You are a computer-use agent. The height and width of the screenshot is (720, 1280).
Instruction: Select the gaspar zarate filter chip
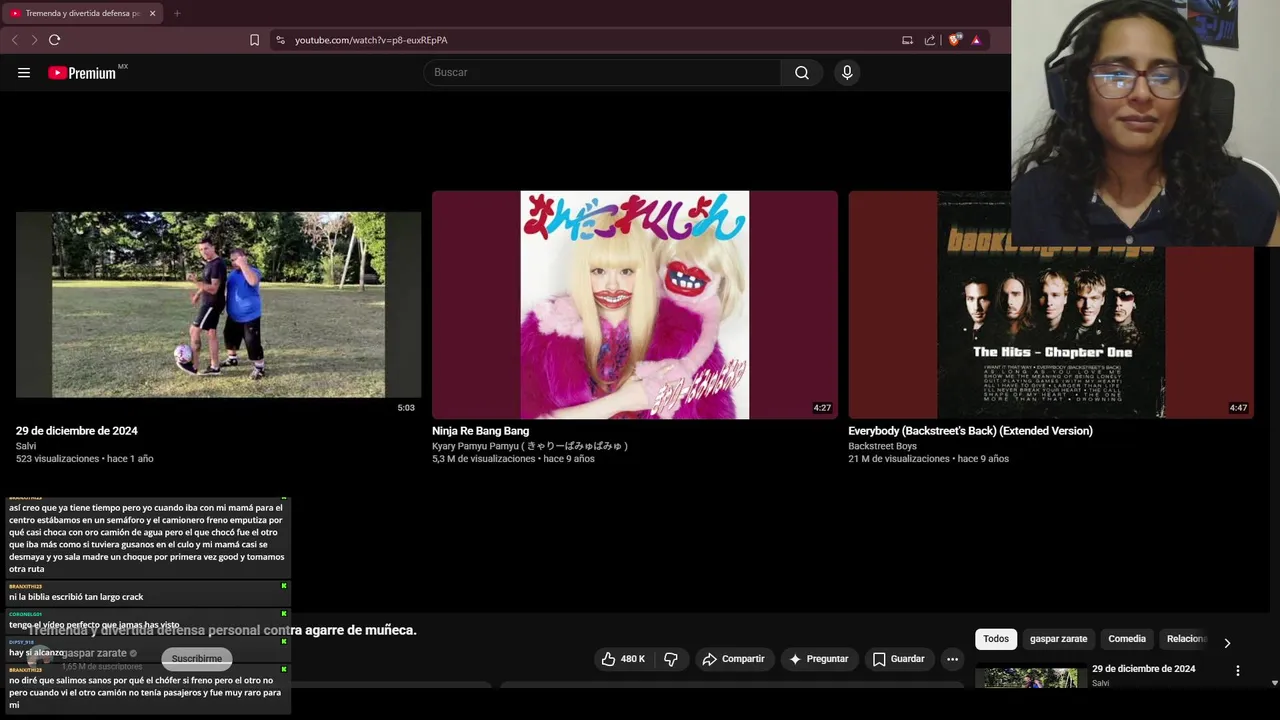click(1058, 639)
